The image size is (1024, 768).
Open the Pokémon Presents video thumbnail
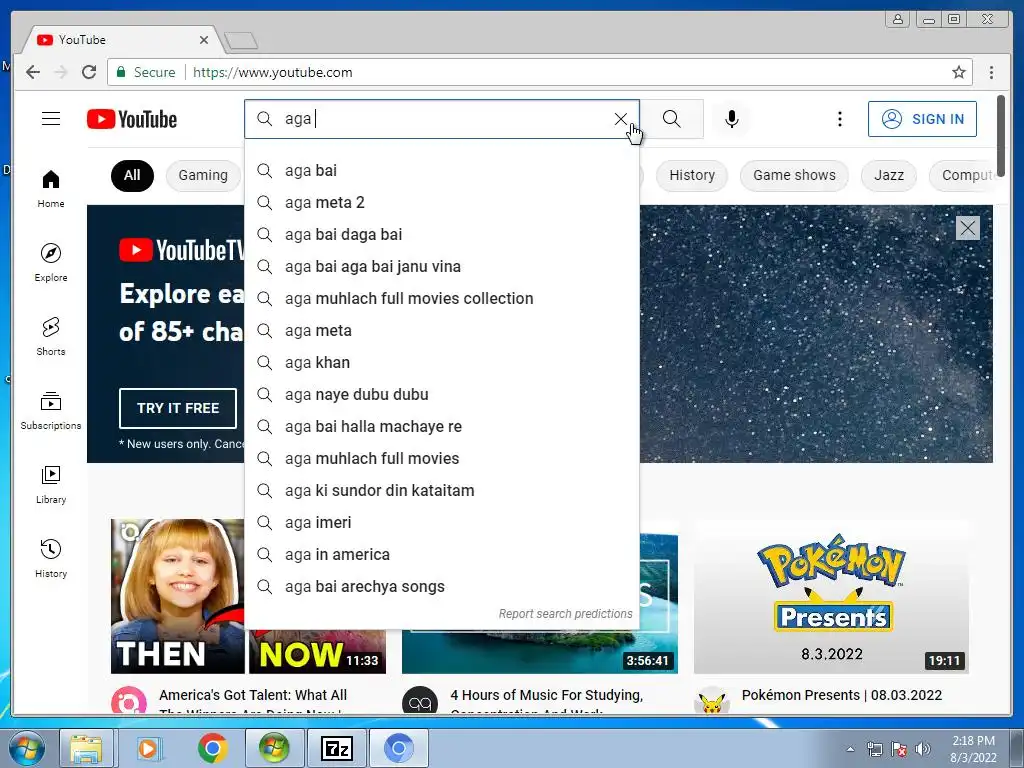(x=831, y=596)
